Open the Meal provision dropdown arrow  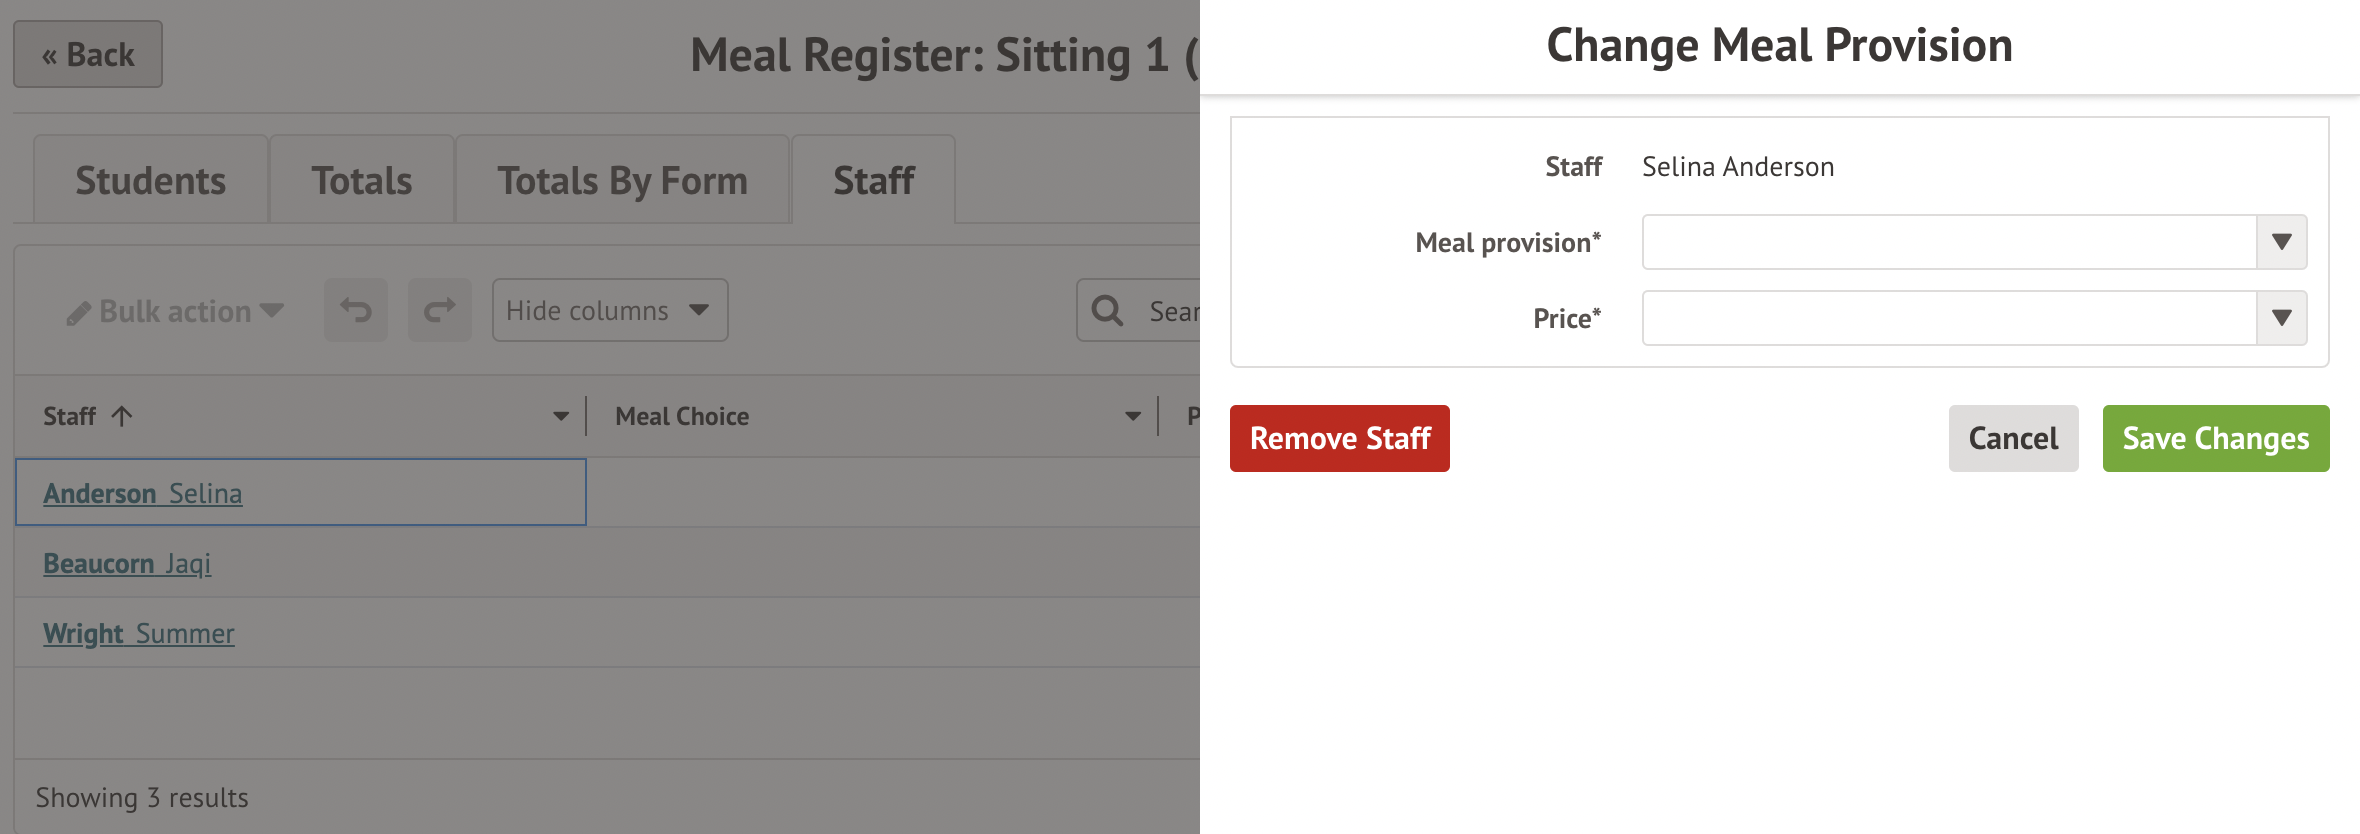pyautogui.click(x=2281, y=242)
